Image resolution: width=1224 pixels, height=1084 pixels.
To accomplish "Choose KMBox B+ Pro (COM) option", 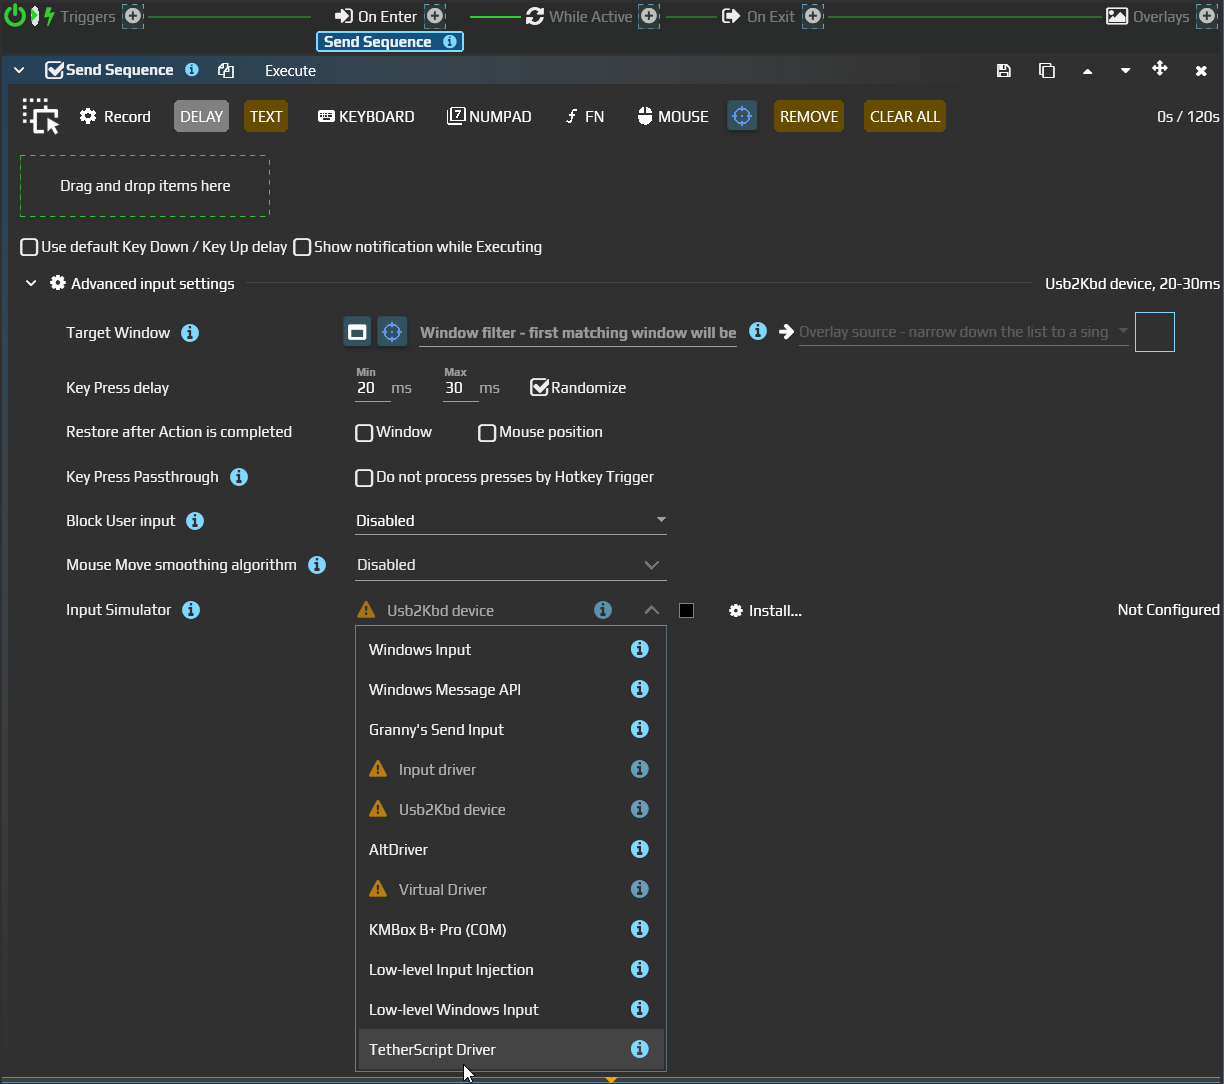I will [511, 930].
